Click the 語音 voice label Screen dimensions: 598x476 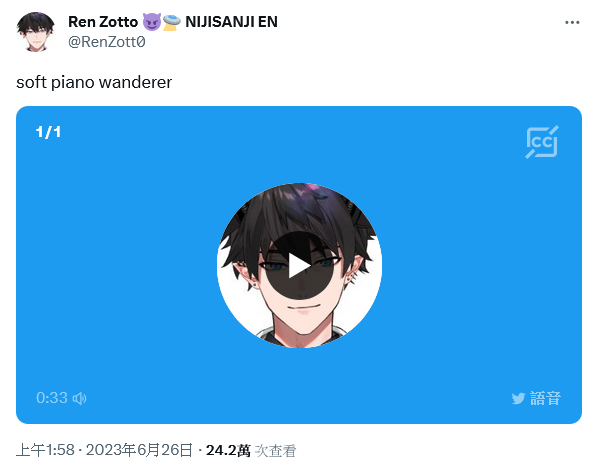(x=545, y=398)
